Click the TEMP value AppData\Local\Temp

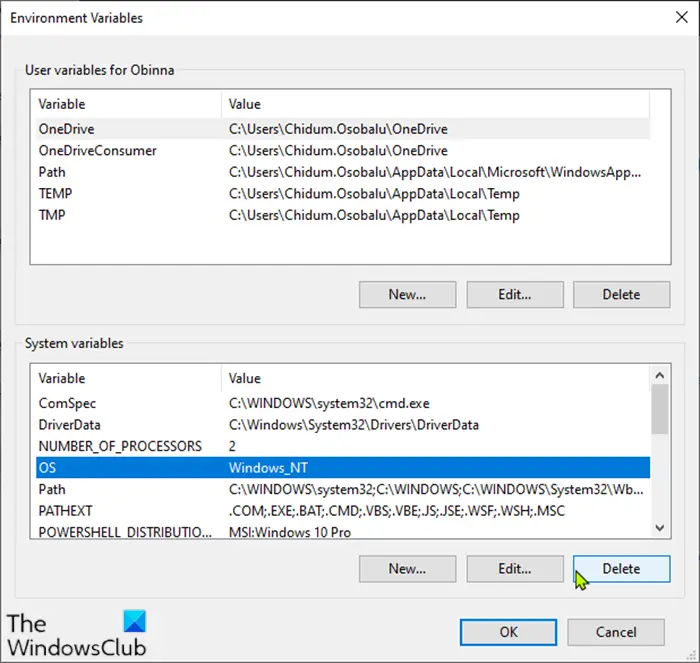coord(374,193)
